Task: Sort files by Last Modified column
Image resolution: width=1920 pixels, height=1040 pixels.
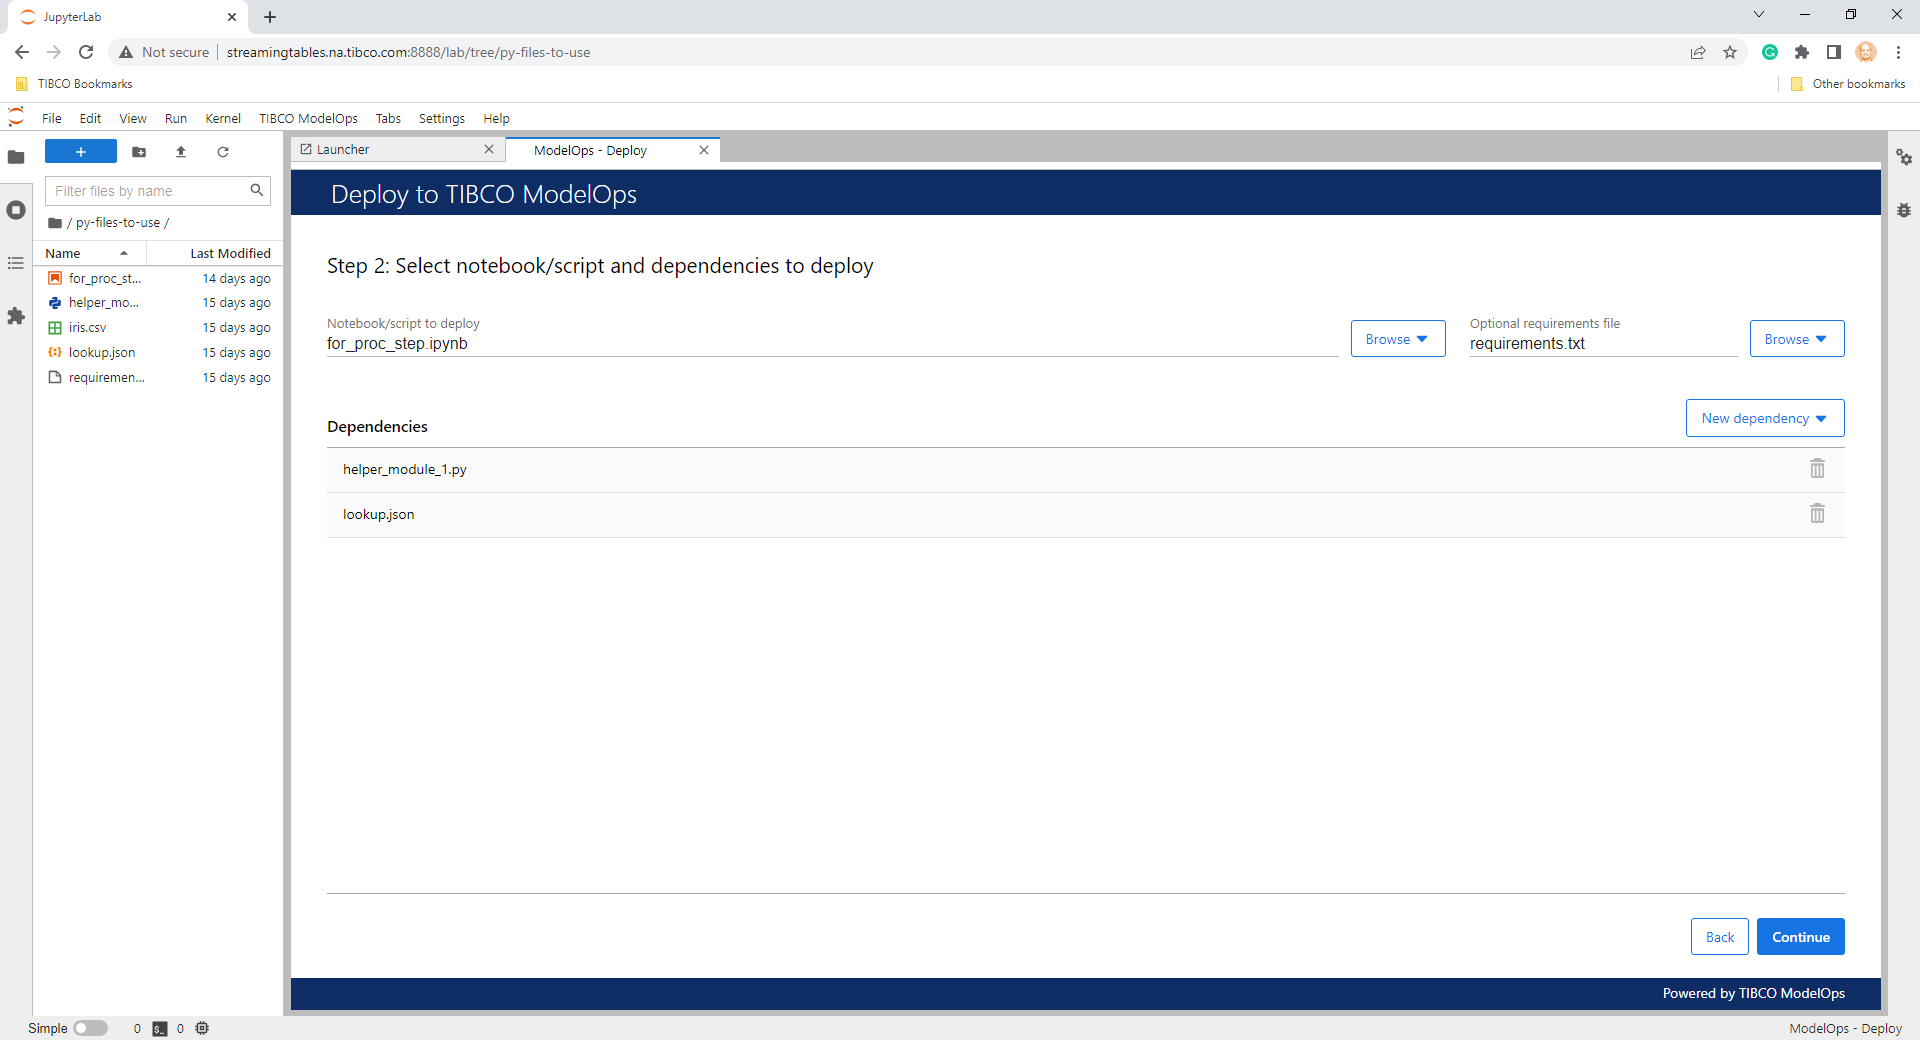Action: pyautogui.click(x=215, y=253)
